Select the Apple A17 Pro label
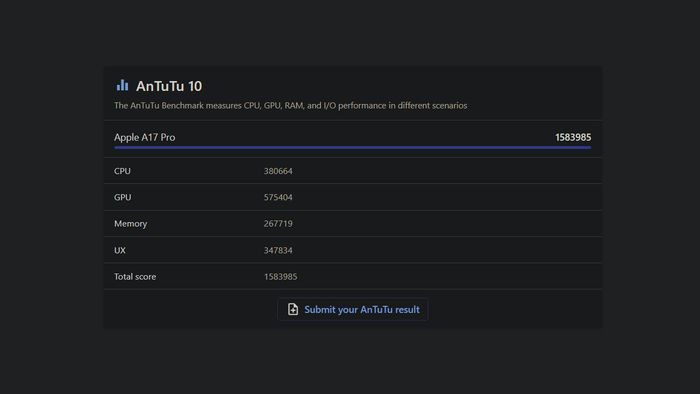 [145, 137]
